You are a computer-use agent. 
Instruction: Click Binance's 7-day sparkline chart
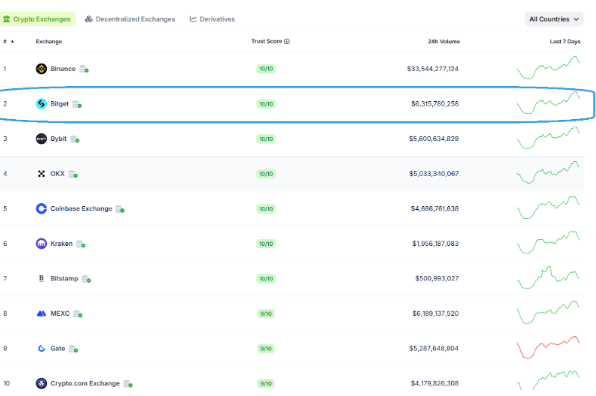point(548,68)
